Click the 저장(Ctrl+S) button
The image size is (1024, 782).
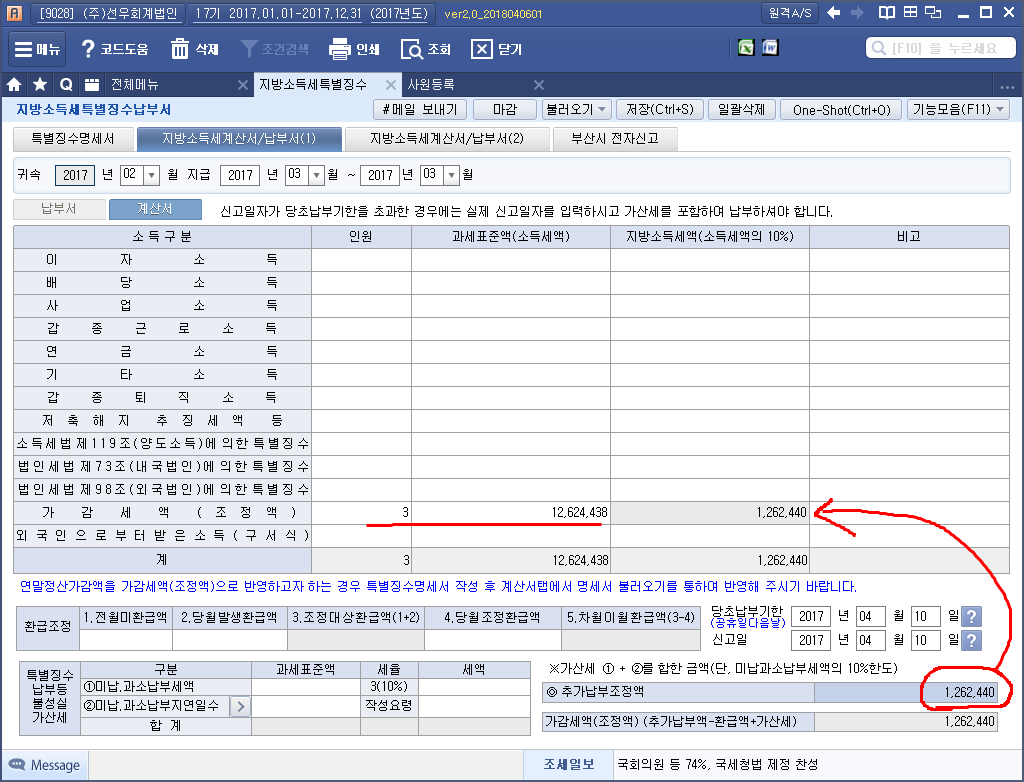tap(660, 110)
